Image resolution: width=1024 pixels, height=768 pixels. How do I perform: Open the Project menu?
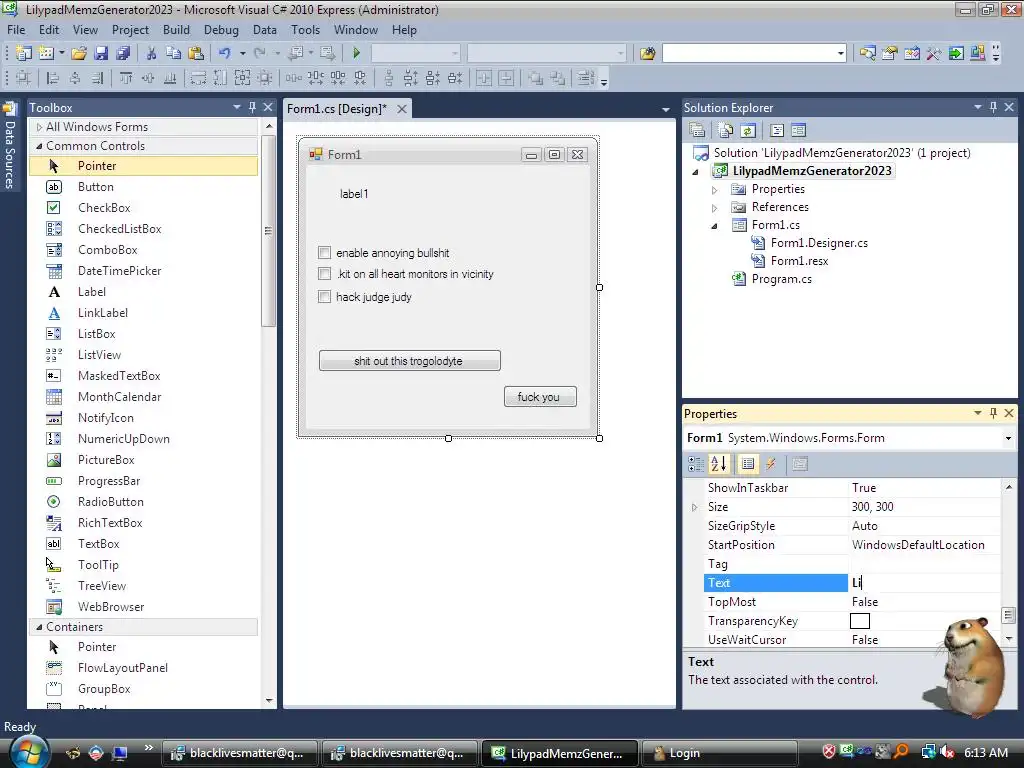coord(130,30)
